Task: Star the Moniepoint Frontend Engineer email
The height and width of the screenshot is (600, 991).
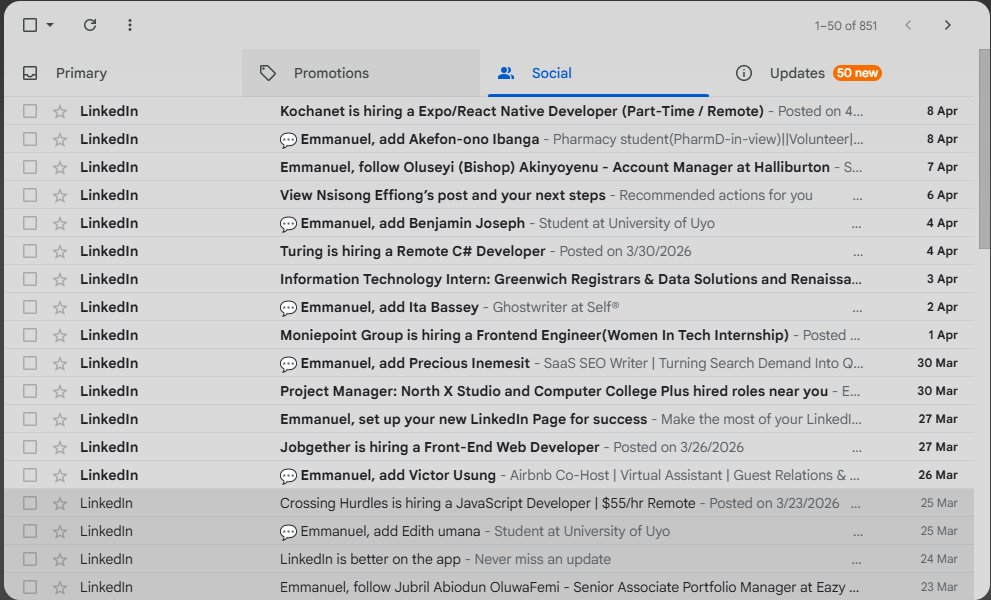Action: [x=60, y=335]
